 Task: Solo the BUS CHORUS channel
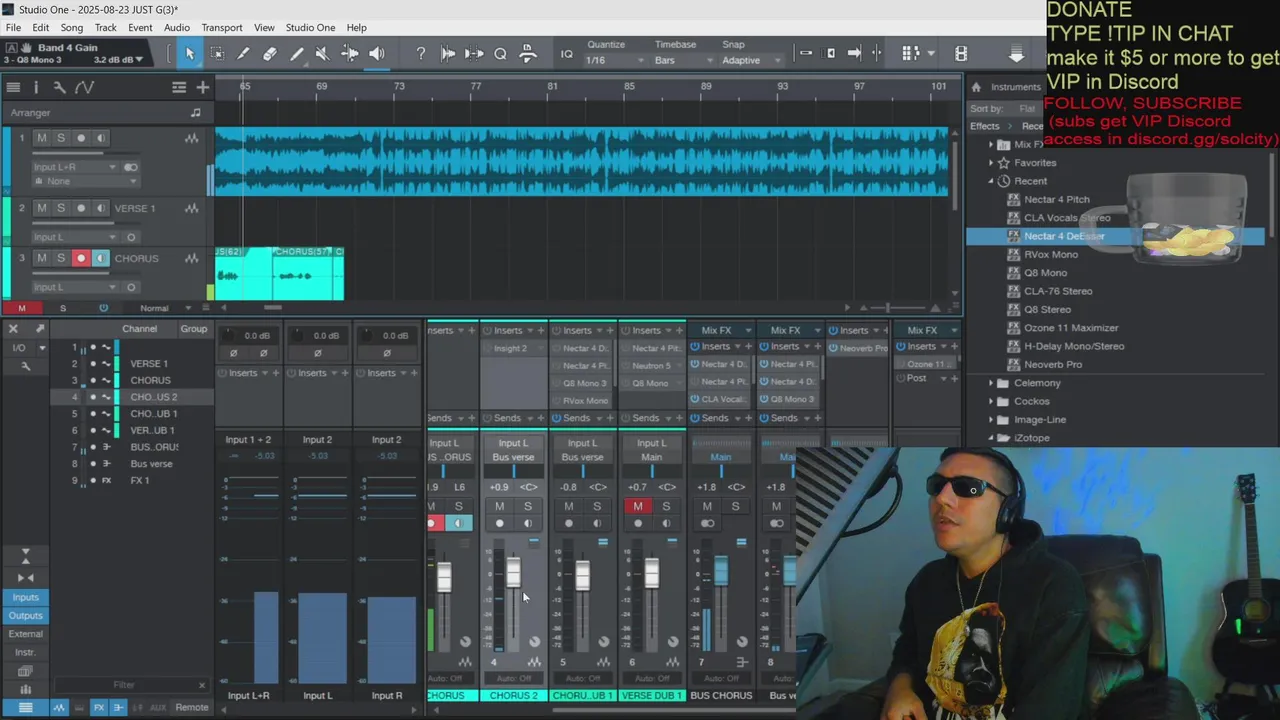pyautogui.click(x=735, y=506)
